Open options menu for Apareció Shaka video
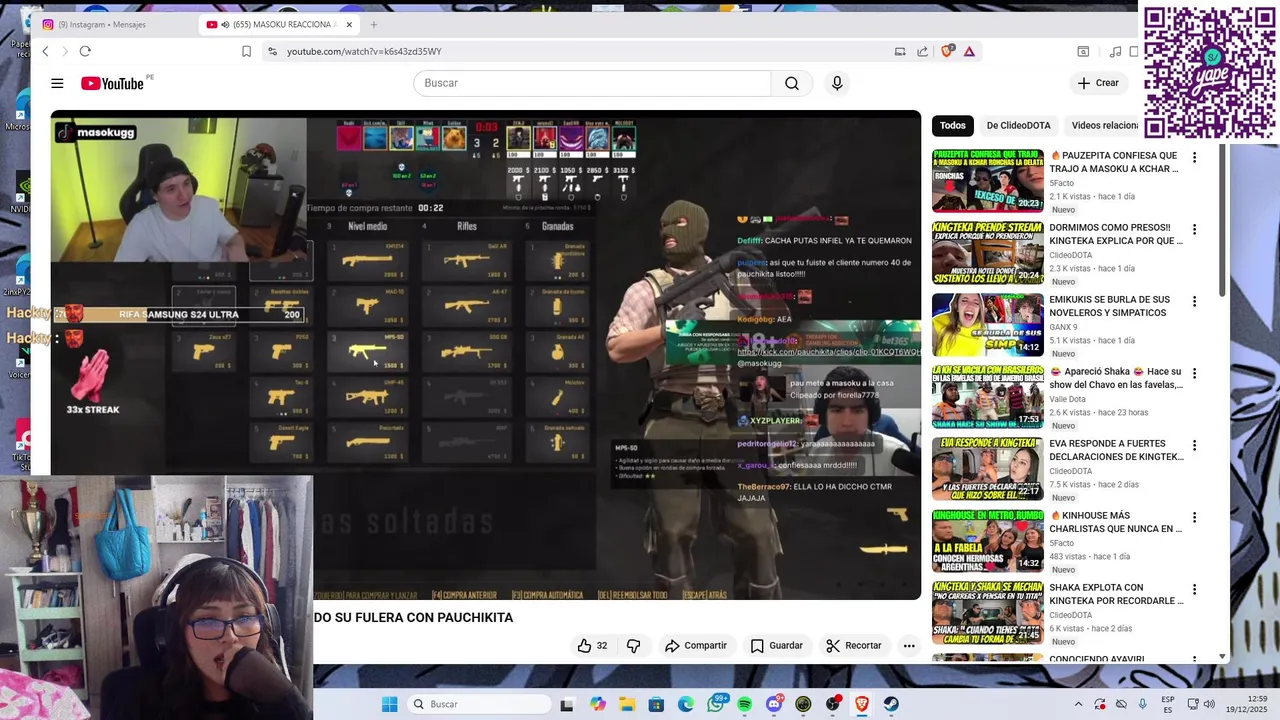1280x720 pixels. [x=1194, y=373]
